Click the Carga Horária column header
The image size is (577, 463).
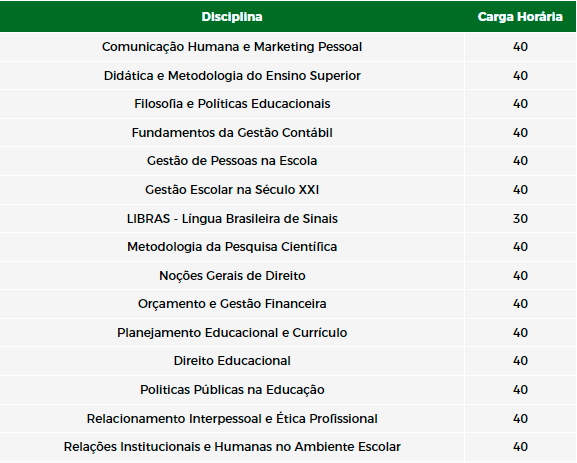[520, 17]
